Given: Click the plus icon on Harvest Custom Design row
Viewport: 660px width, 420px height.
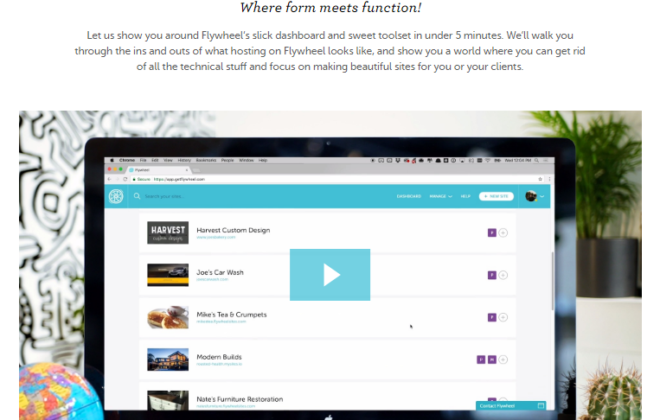Looking at the screenshot, I should [x=503, y=233].
